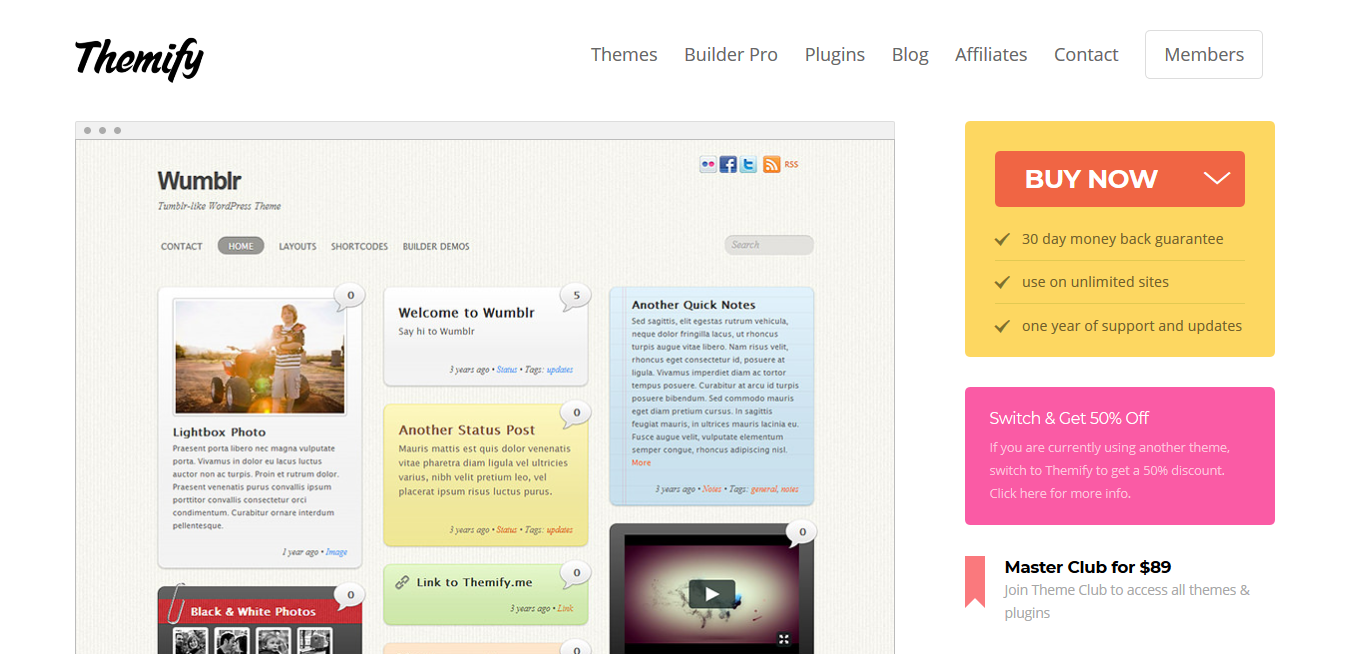The image size is (1349, 654).
Task: Click the BUY NOW button
Action: pos(1120,179)
